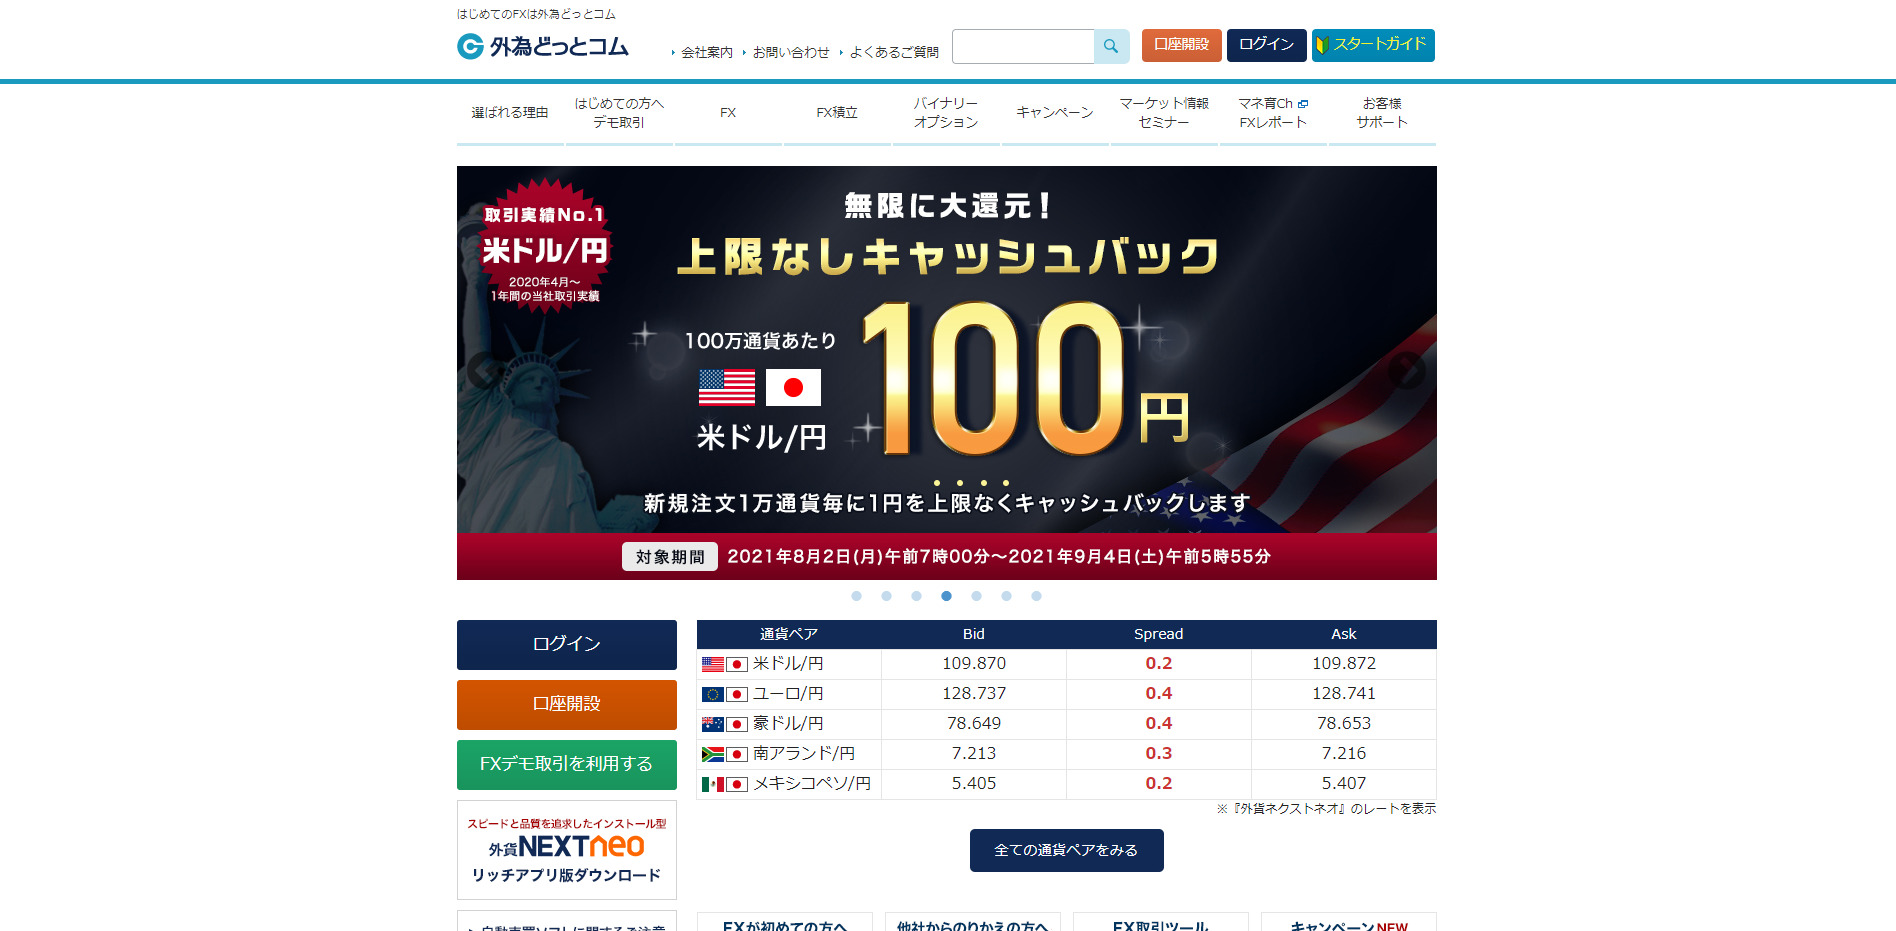The image size is (1896, 931).
Task: Click the Spread column header
Action: pos(1159,634)
